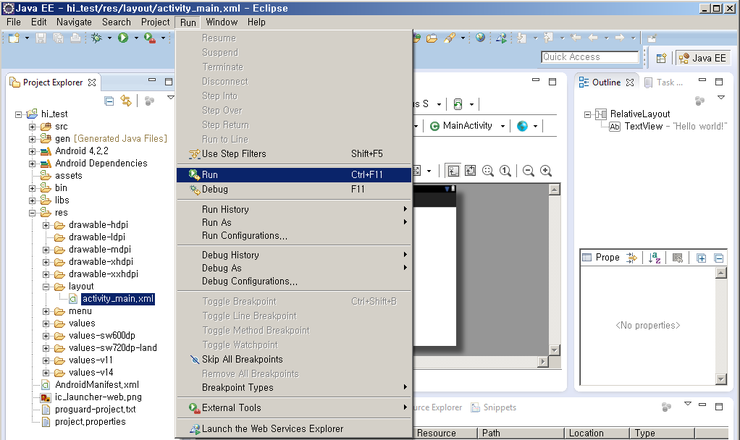Click editor vertical scrollbar down arrow
The image size is (740, 440).
(x=555, y=350)
